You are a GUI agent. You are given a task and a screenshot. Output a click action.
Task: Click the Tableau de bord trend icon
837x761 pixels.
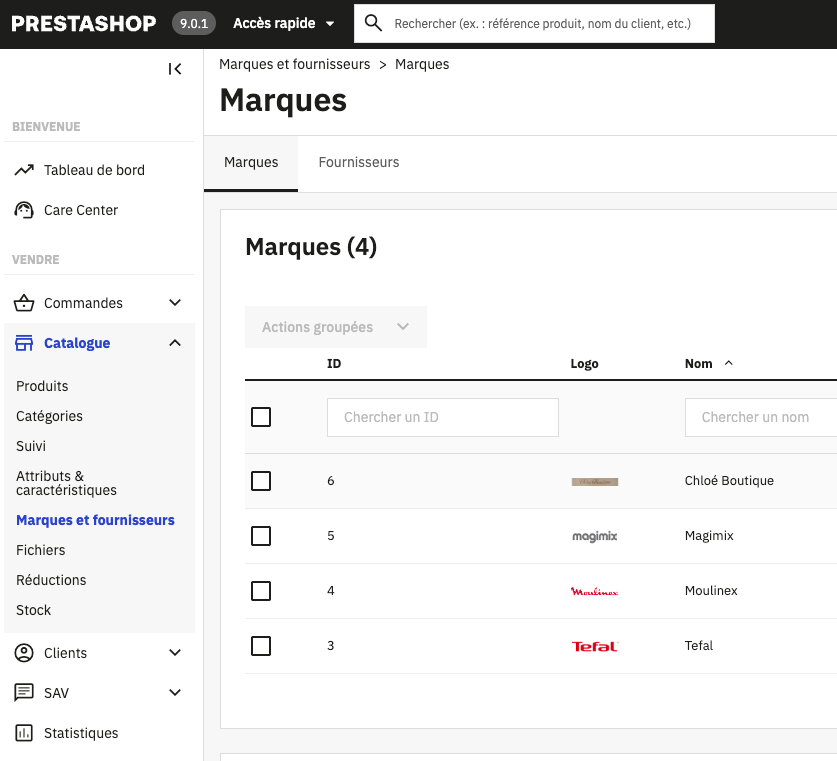coord(24,171)
